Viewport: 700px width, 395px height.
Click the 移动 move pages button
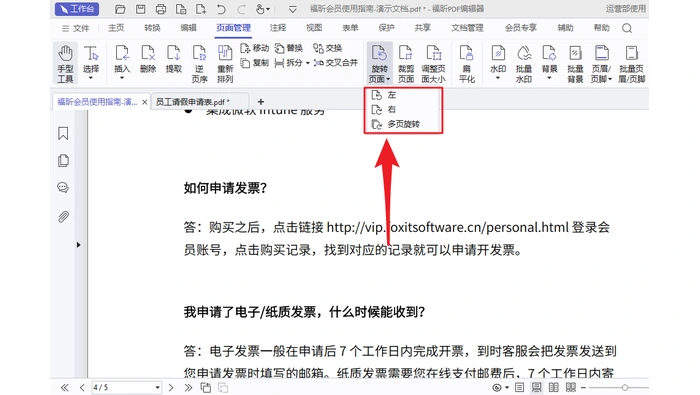(254, 48)
